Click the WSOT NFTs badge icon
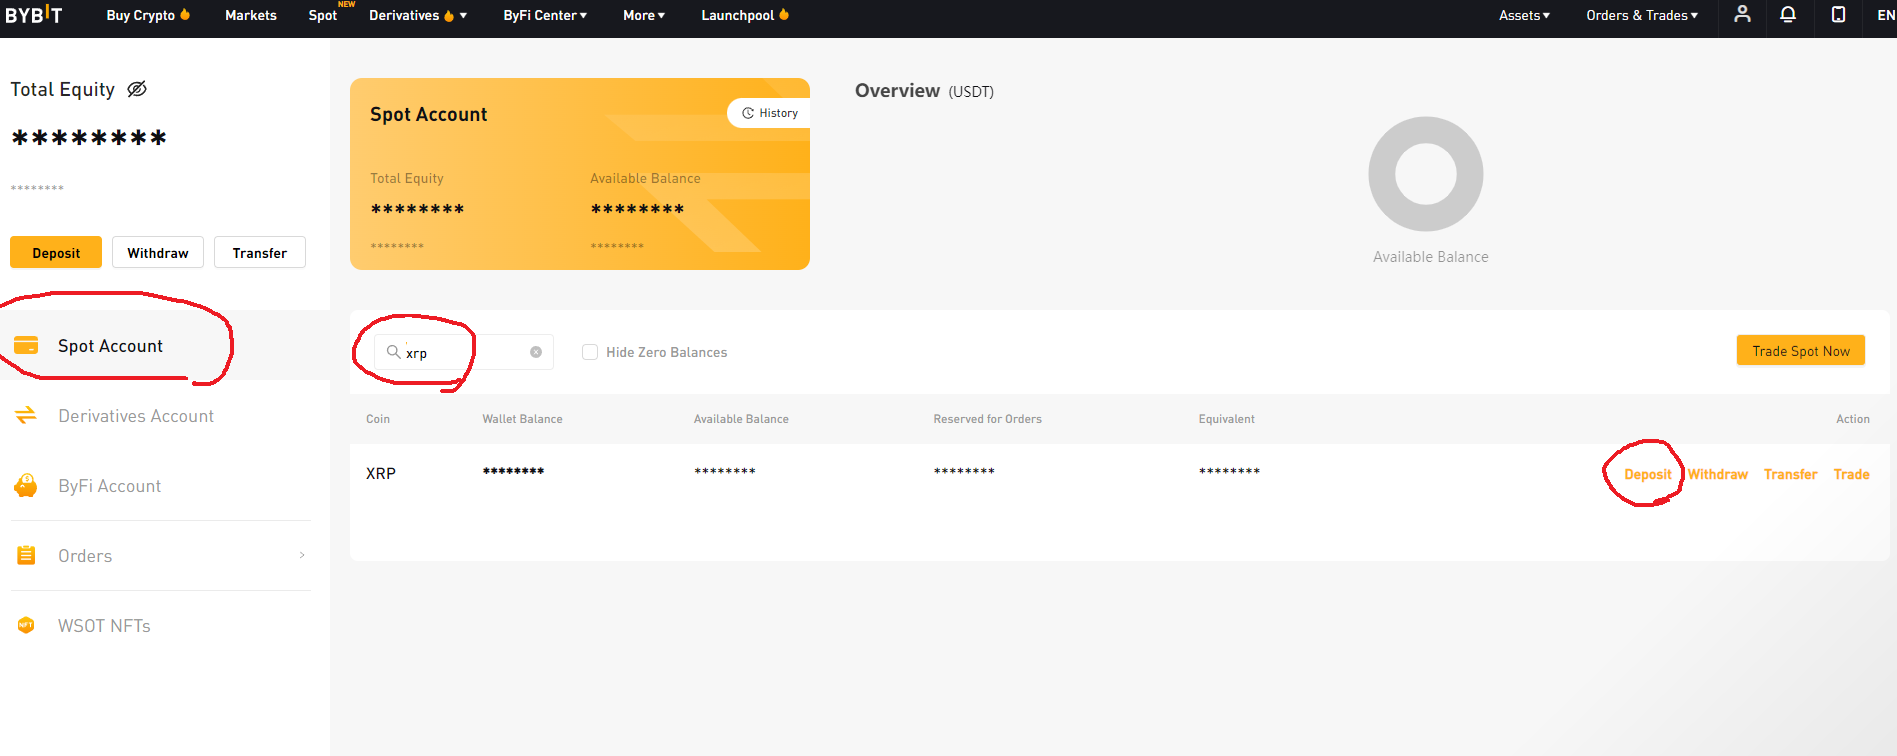The image size is (1897, 756). [26, 625]
